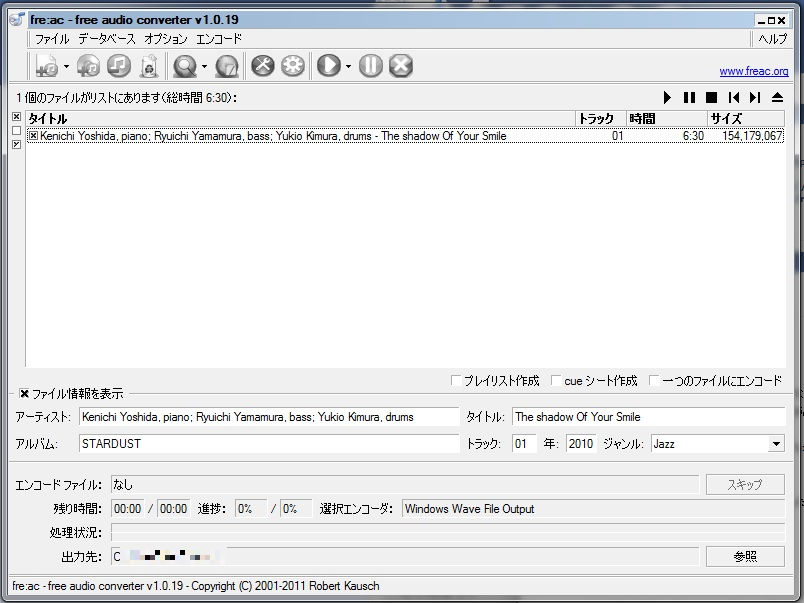Image resolution: width=804 pixels, height=603 pixels.
Task: Stop encoding with the toolbar X icon
Action: (401, 66)
